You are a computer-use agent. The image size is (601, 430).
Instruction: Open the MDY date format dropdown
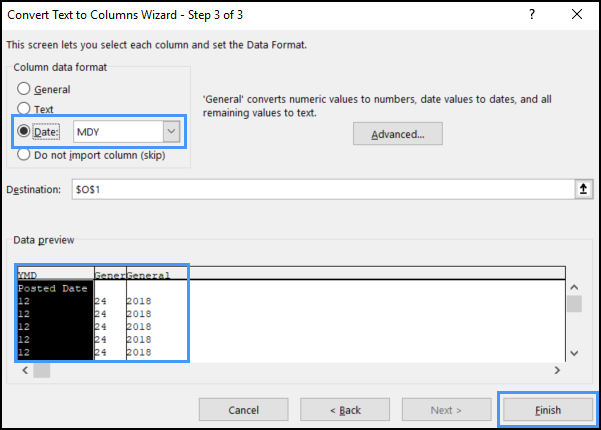[171, 131]
